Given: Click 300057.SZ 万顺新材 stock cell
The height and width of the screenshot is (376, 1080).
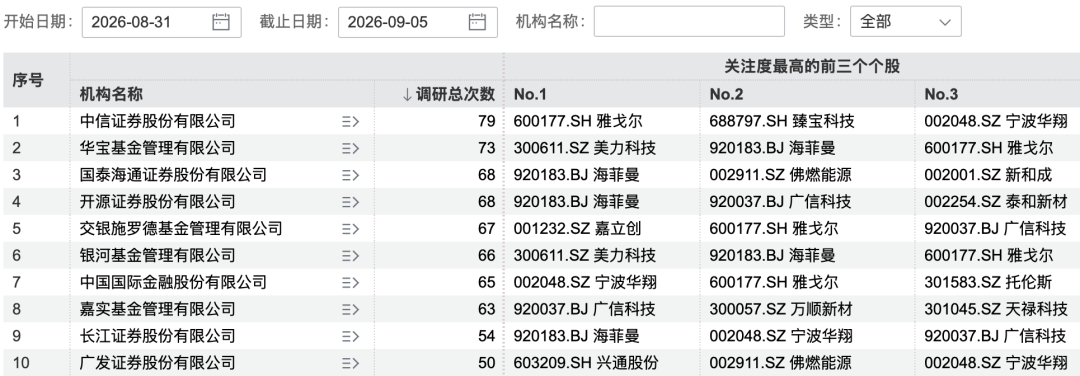Looking at the screenshot, I should (x=781, y=310).
